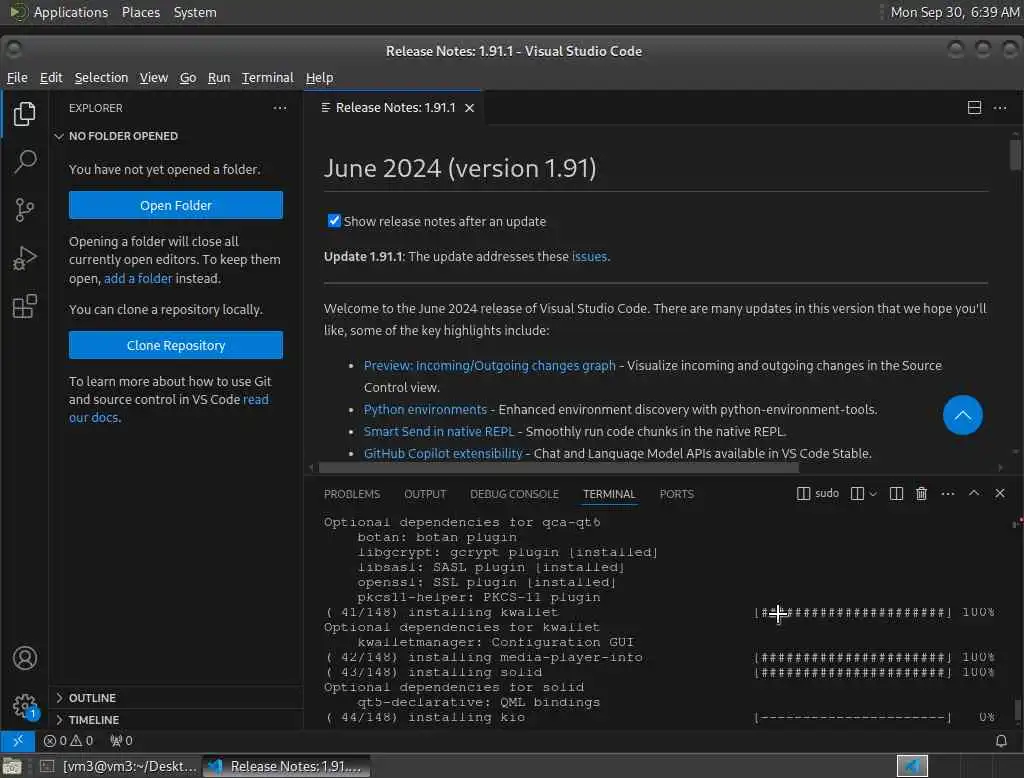Image resolution: width=1024 pixels, height=778 pixels.
Task: Click the show desktop icon in taskbar
Action: (12, 766)
